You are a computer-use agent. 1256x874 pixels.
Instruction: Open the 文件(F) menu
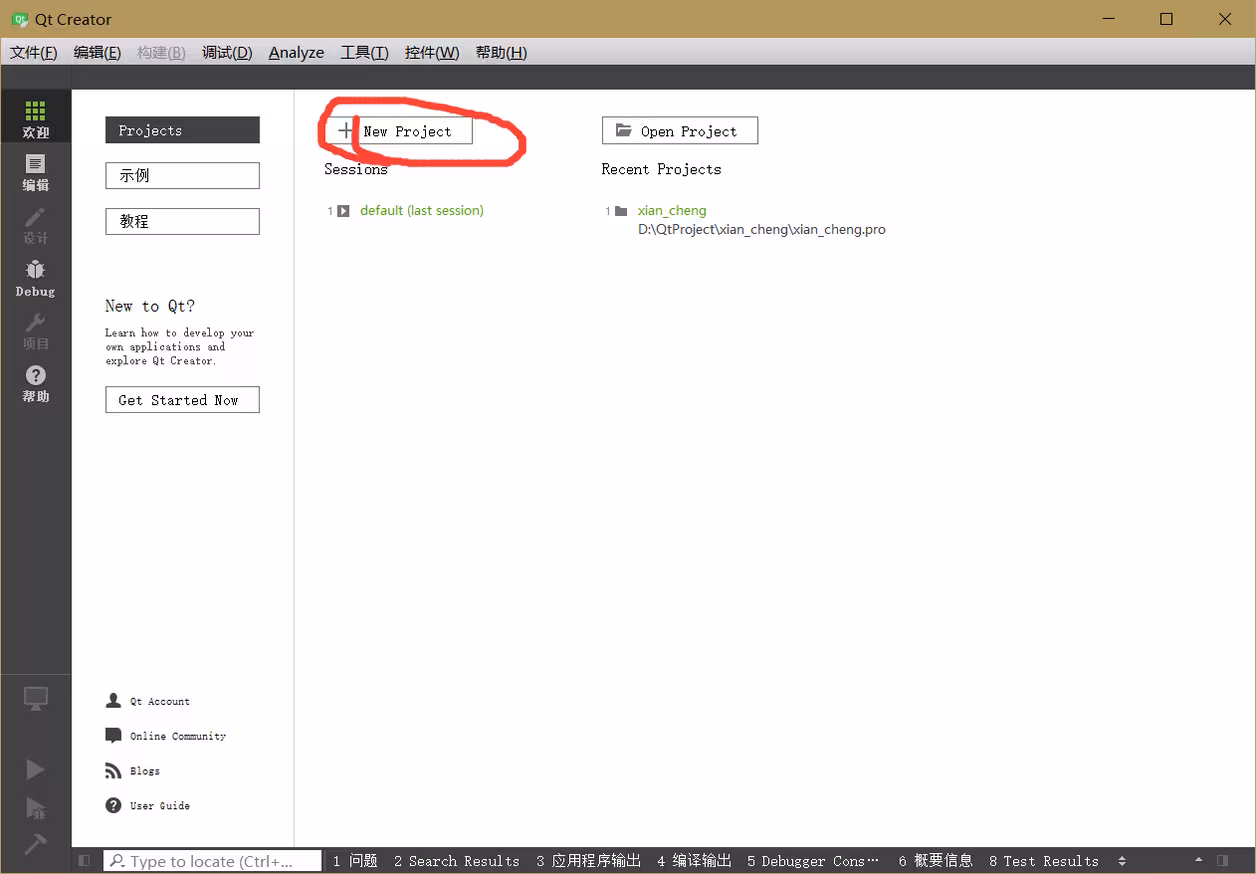click(x=34, y=52)
